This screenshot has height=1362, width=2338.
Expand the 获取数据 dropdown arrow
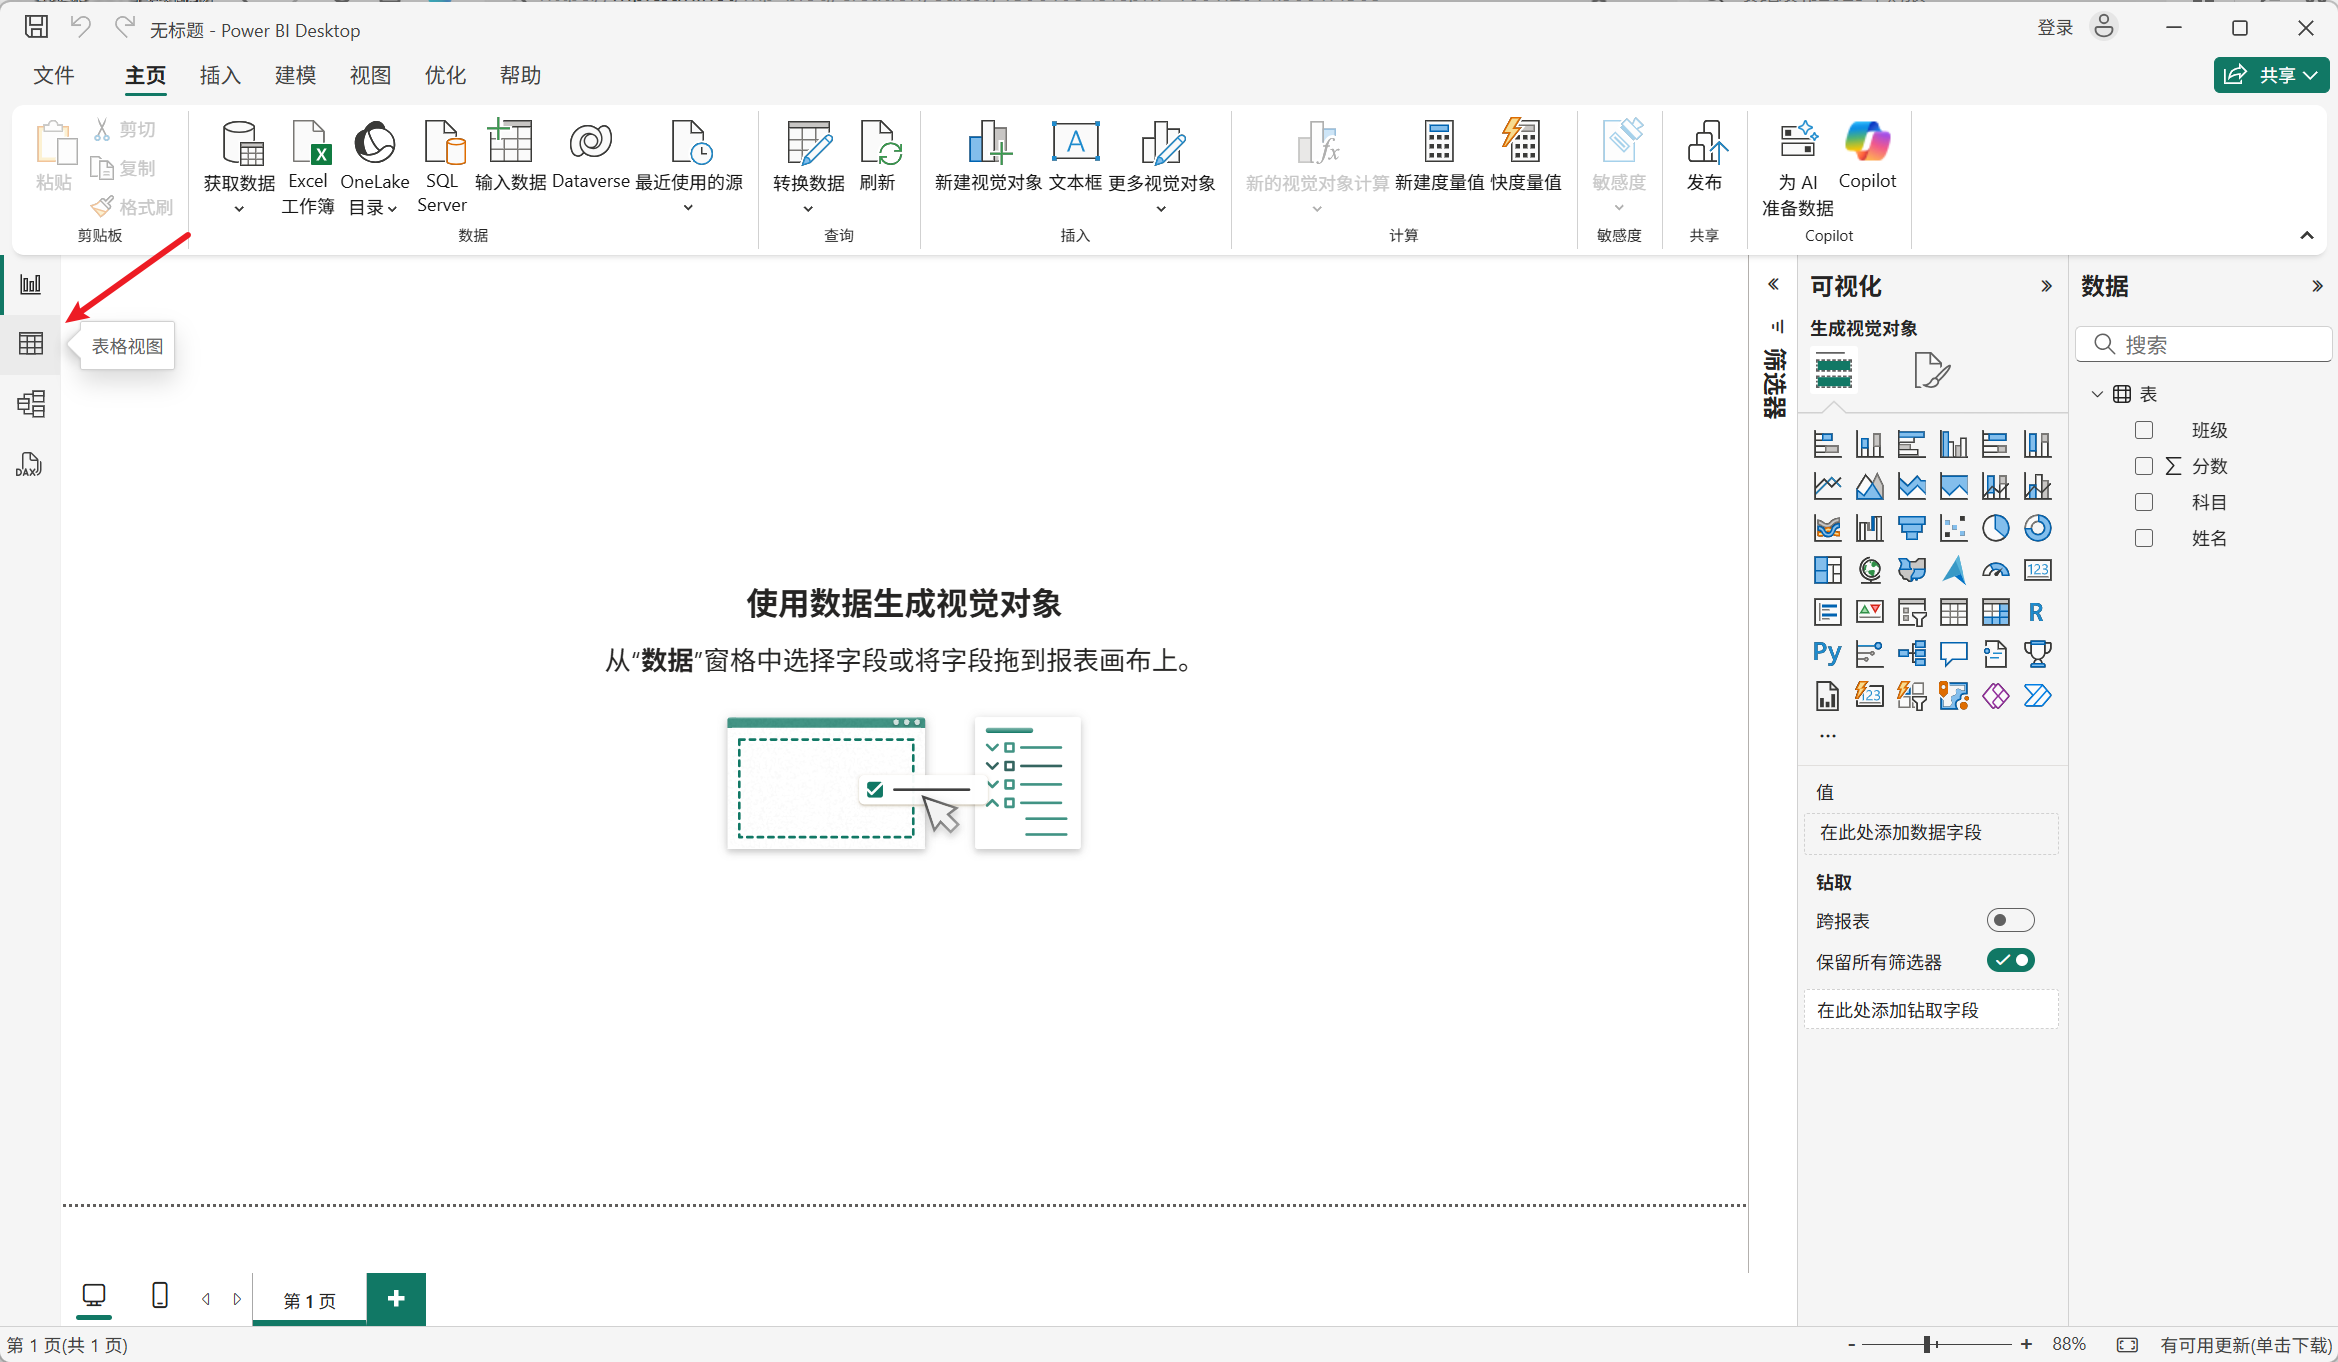tap(239, 209)
